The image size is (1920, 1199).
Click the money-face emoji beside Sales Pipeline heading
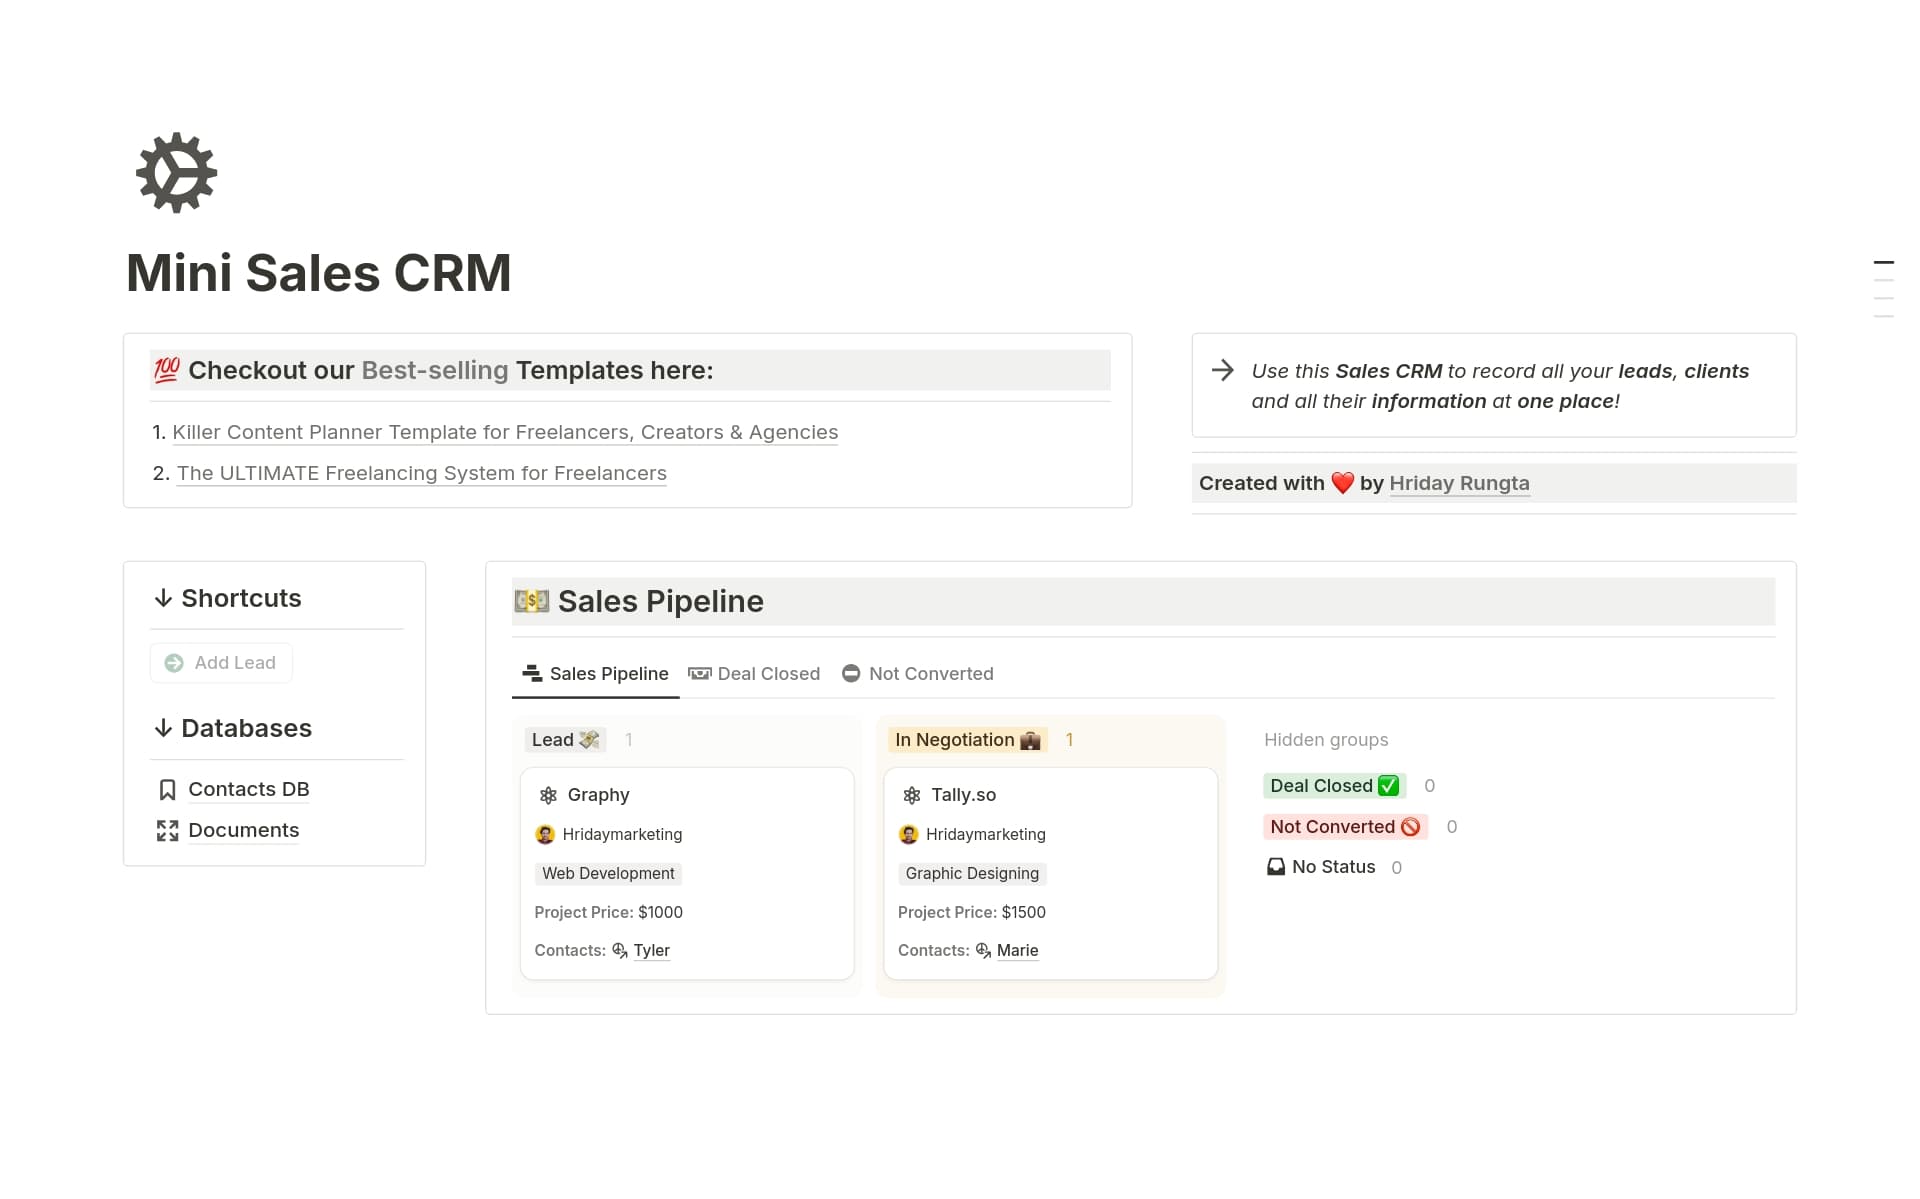(x=531, y=601)
